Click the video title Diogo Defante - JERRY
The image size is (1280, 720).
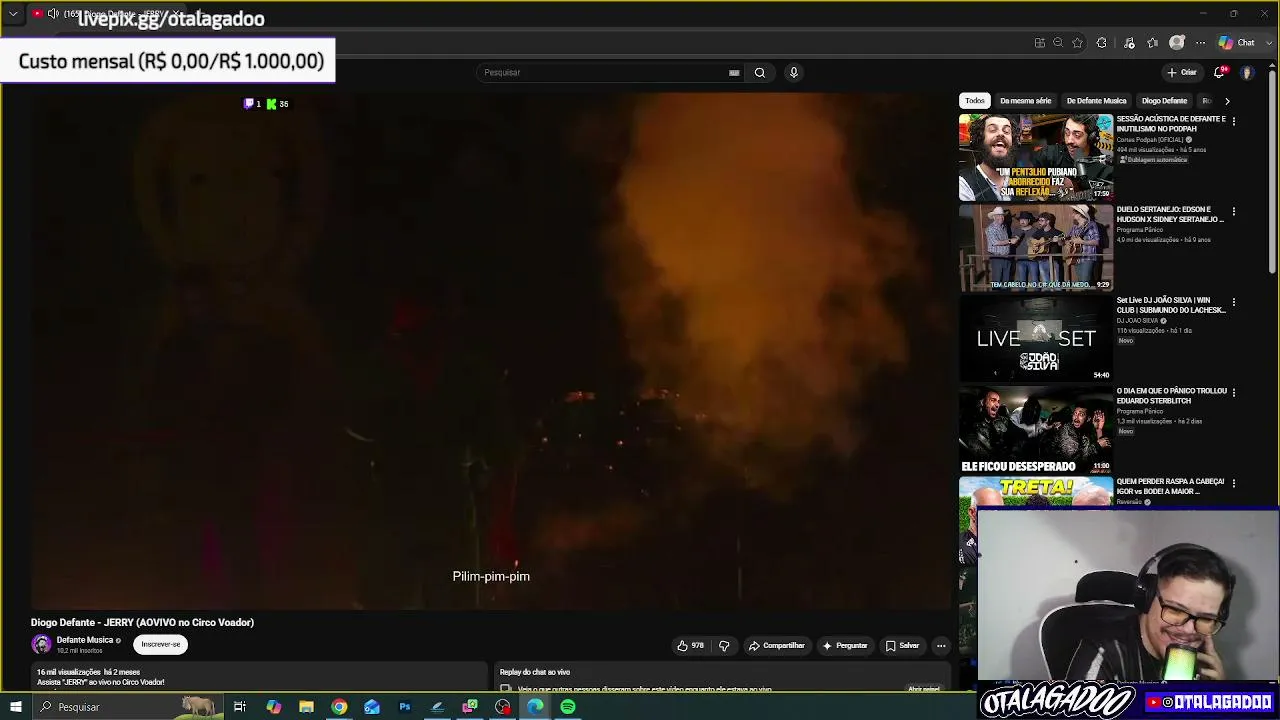(142, 622)
